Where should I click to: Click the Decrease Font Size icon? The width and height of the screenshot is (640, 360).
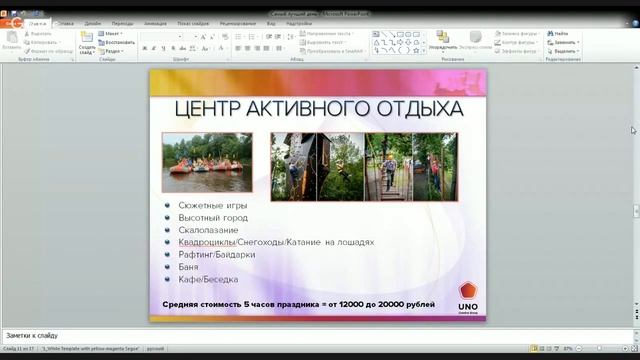pyautogui.click(x=212, y=37)
